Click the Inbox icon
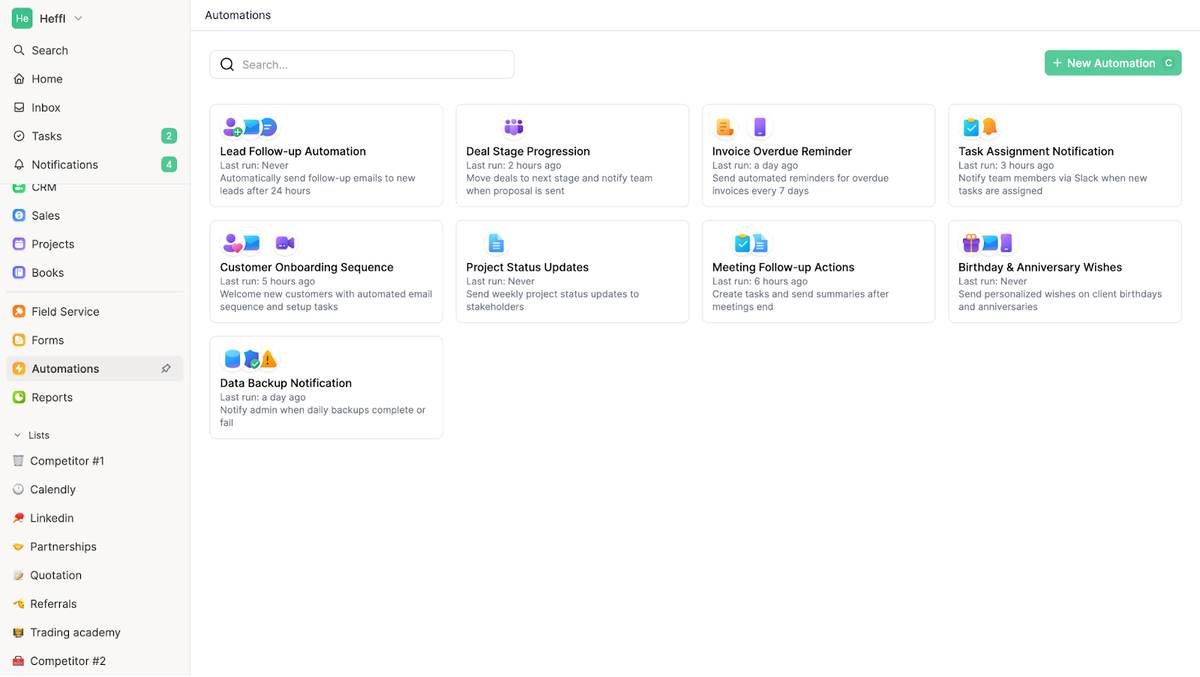Viewport: 1200px width, 677px height. (x=19, y=107)
